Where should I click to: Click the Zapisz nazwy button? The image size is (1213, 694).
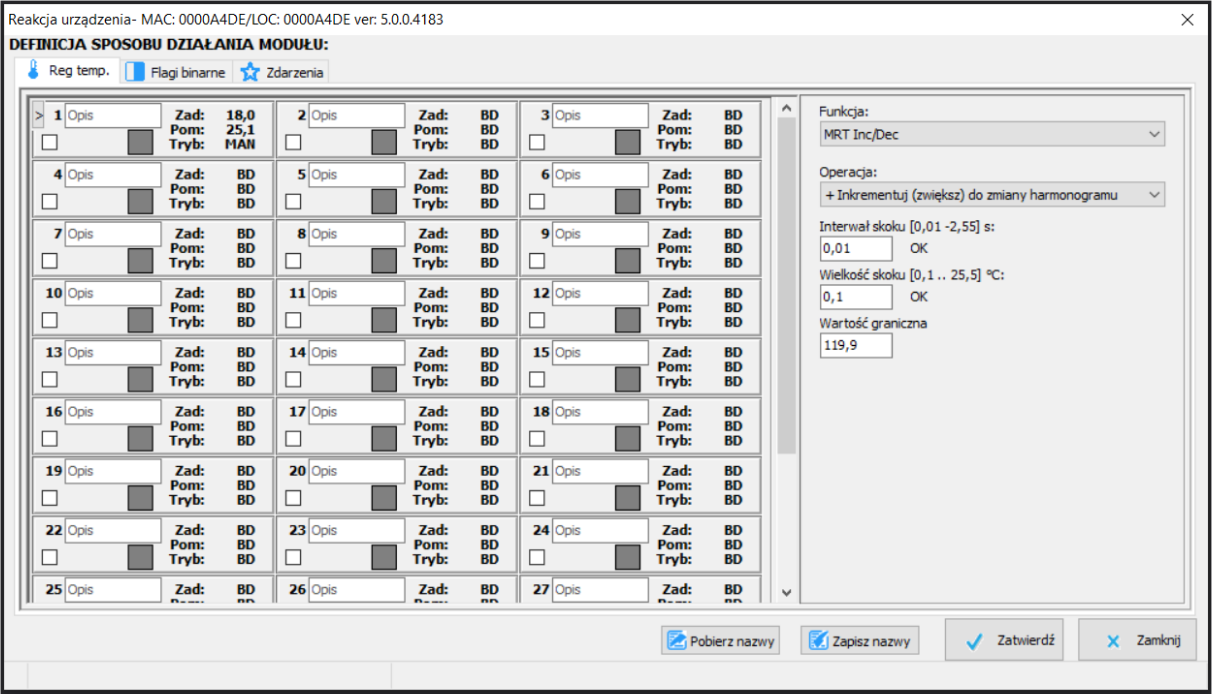pyautogui.click(x=860, y=641)
